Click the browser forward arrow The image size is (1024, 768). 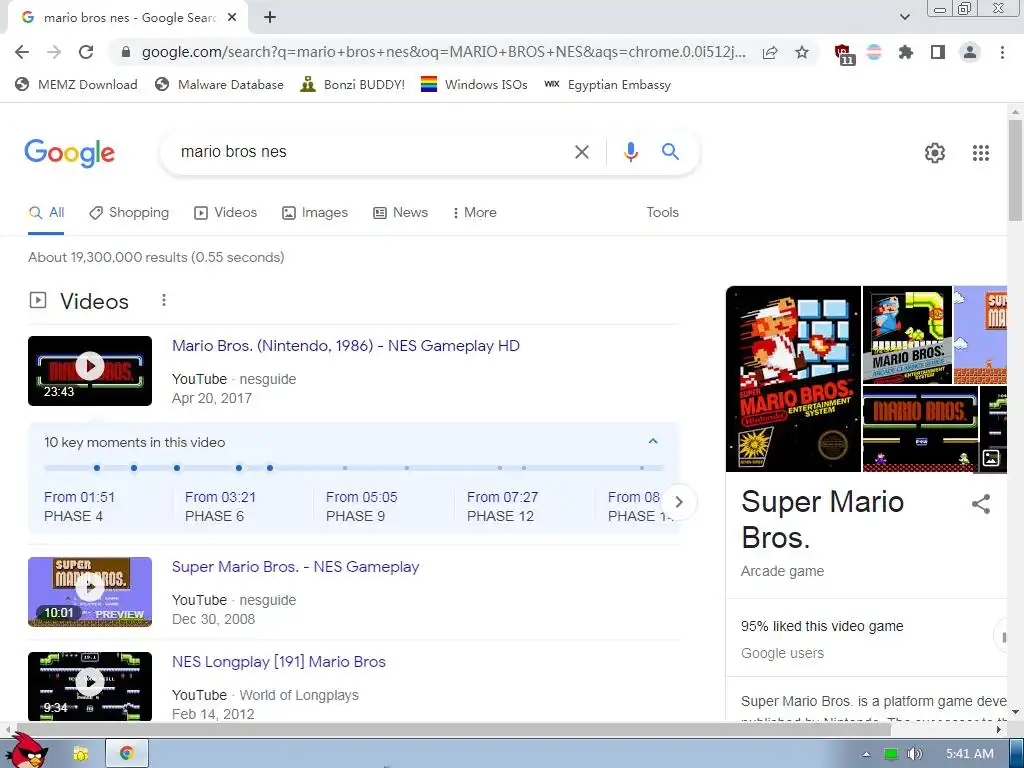[x=54, y=52]
